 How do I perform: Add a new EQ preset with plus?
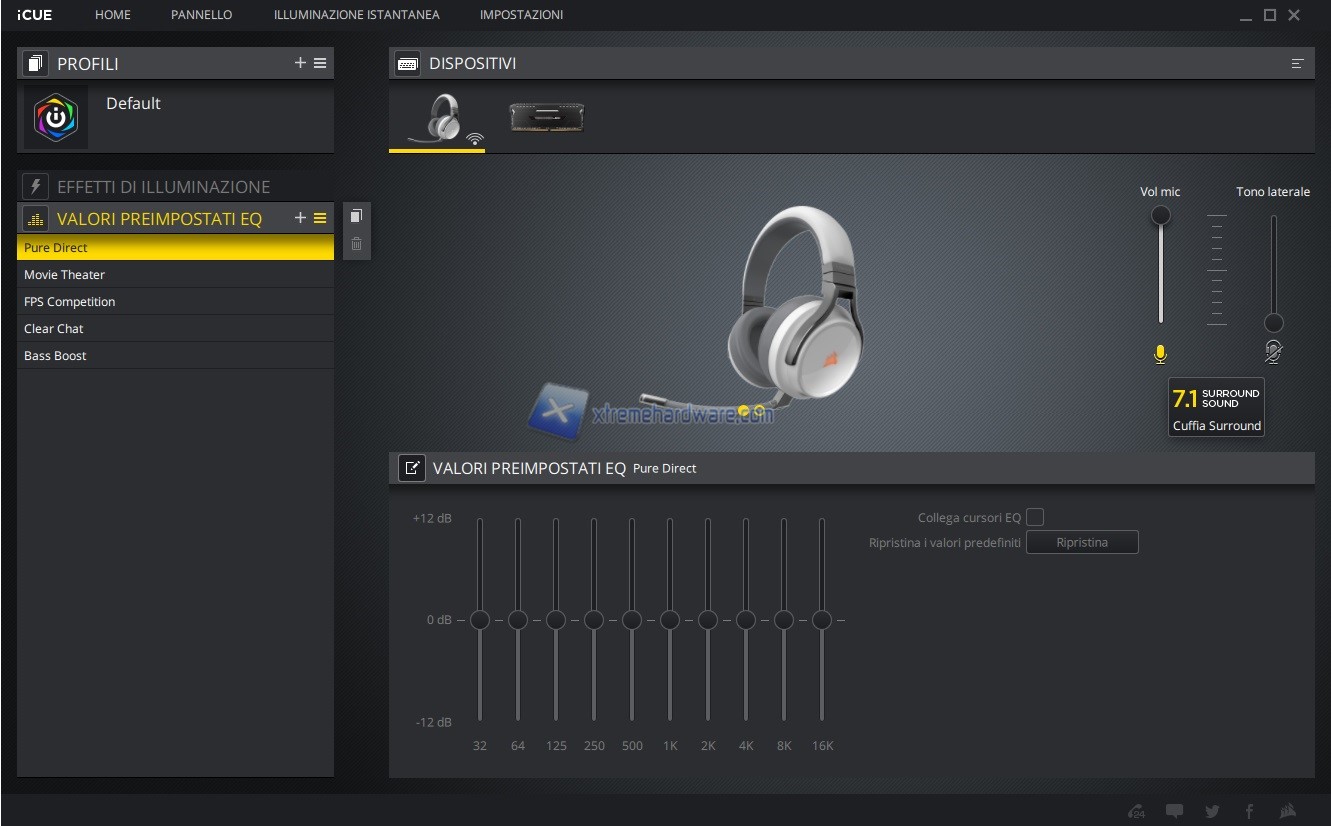tap(300, 218)
